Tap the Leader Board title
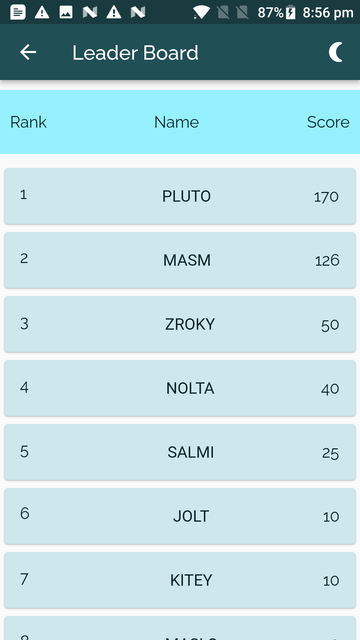The height and width of the screenshot is (640, 360). 136,53
